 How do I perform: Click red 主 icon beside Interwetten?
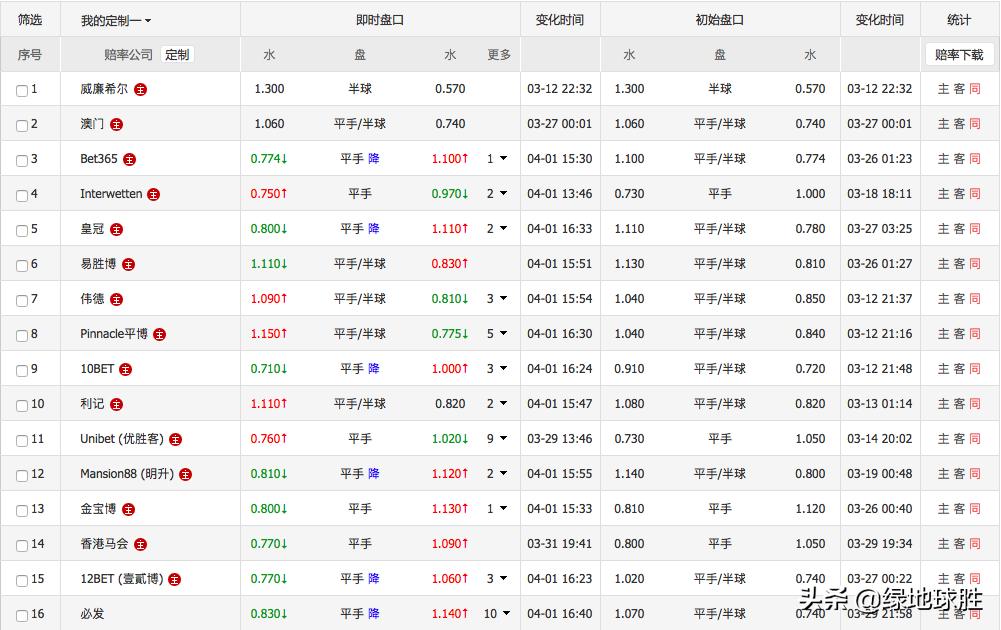click(153, 195)
